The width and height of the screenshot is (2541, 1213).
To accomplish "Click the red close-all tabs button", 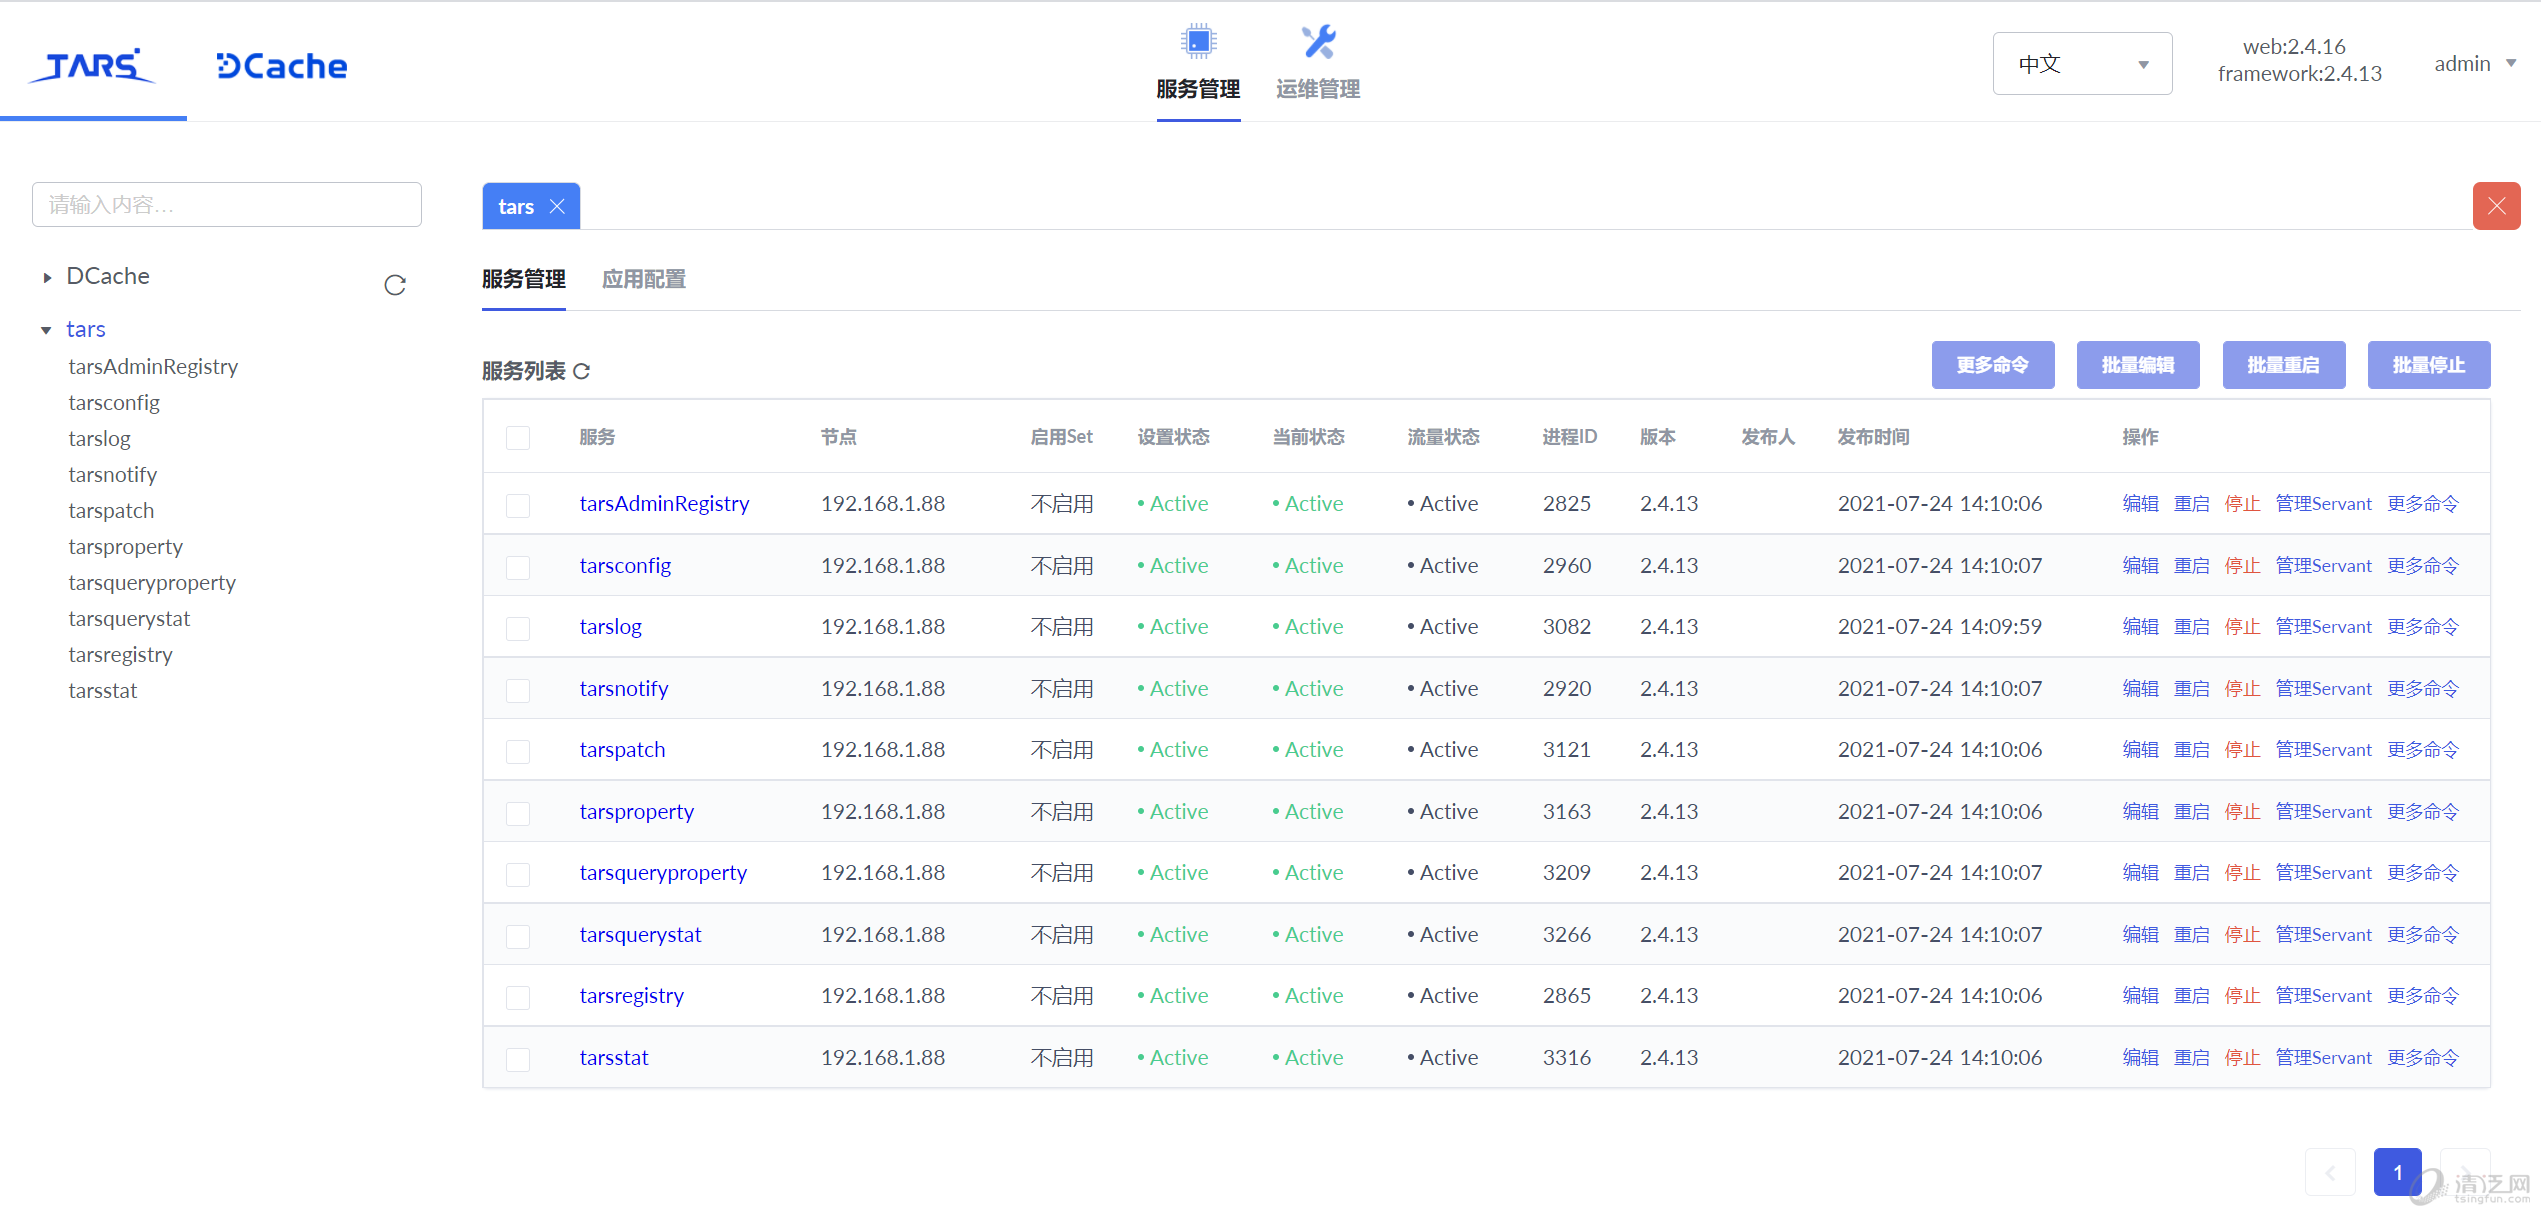I will (2496, 206).
